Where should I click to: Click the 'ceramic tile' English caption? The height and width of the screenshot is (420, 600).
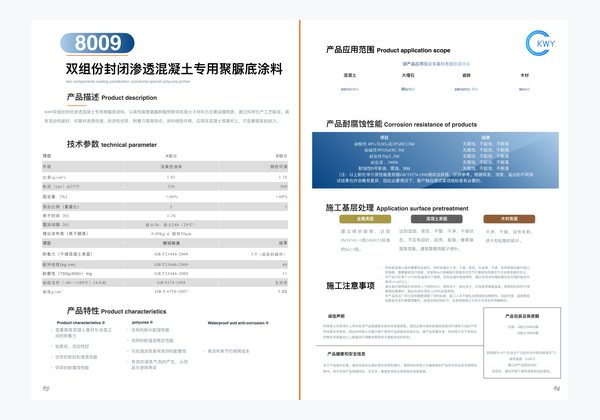[x=466, y=89]
